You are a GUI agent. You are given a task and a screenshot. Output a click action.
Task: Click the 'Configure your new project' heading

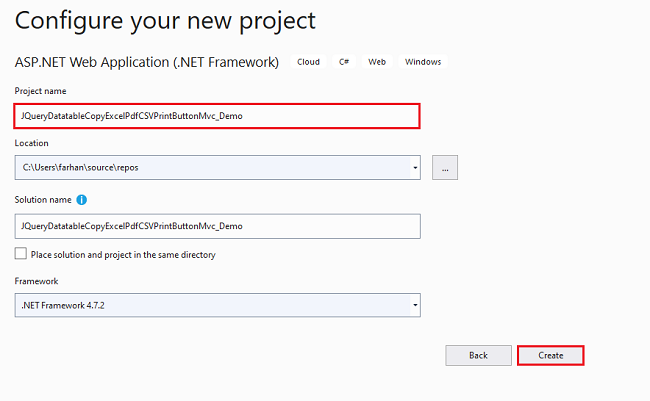tap(165, 21)
